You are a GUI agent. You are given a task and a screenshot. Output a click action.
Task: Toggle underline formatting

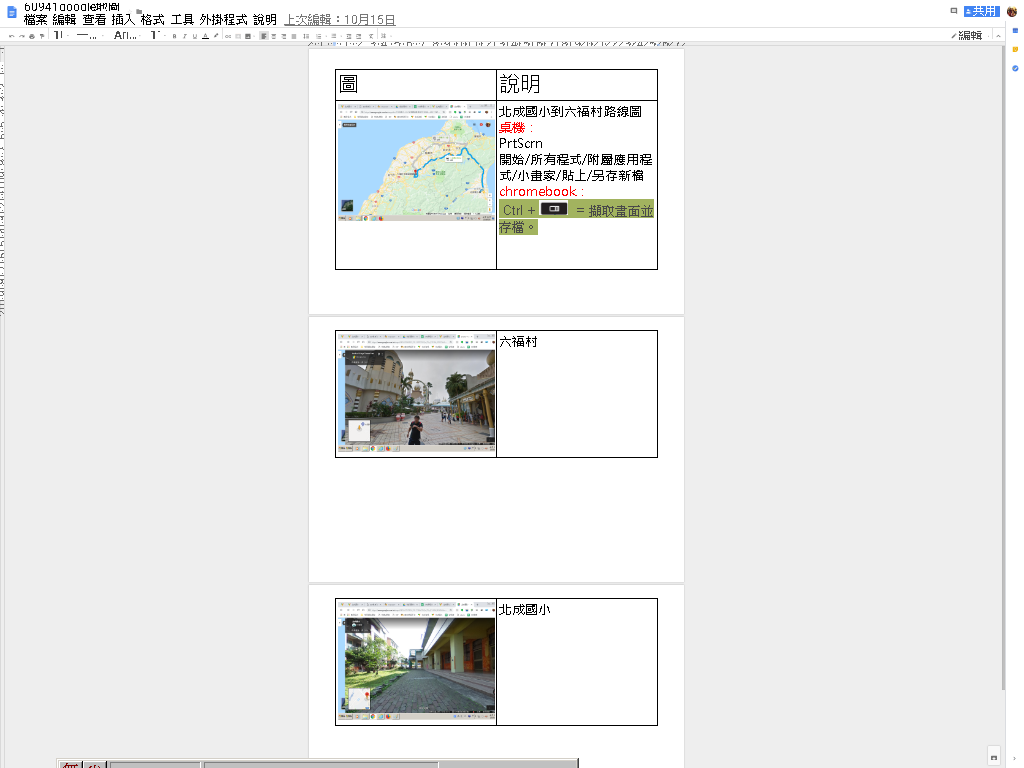(195, 36)
